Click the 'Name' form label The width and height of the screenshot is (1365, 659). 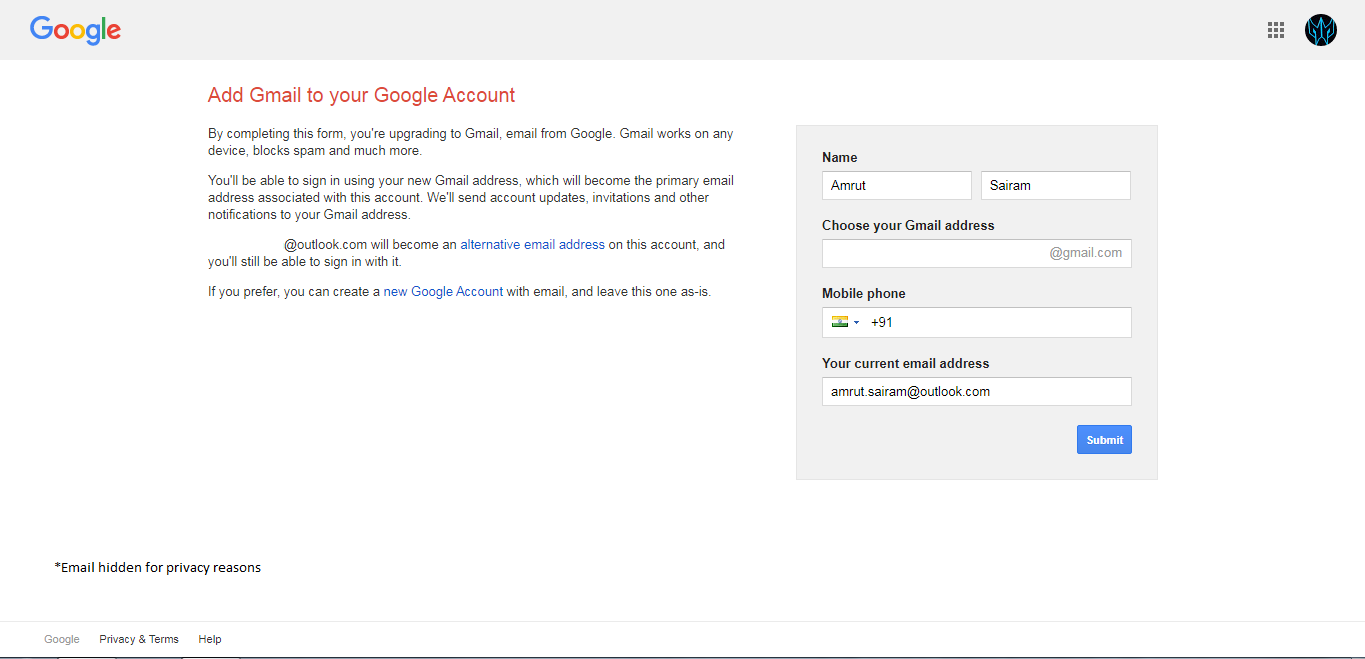[x=840, y=157]
